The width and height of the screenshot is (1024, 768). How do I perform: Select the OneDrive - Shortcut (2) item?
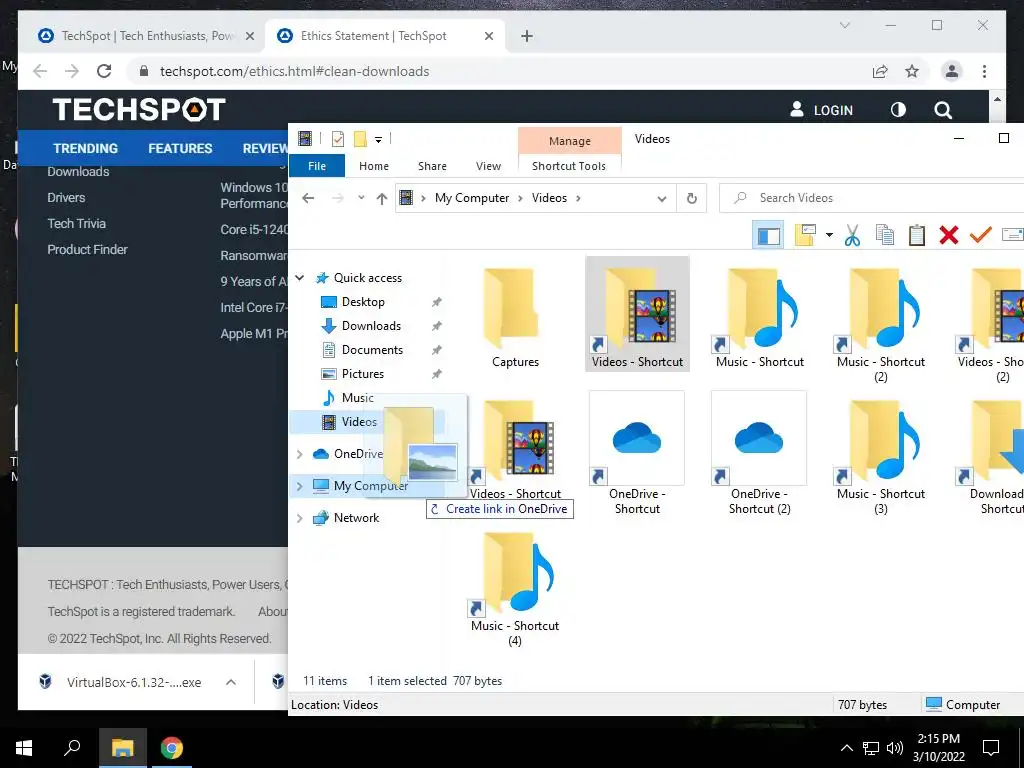click(x=759, y=454)
